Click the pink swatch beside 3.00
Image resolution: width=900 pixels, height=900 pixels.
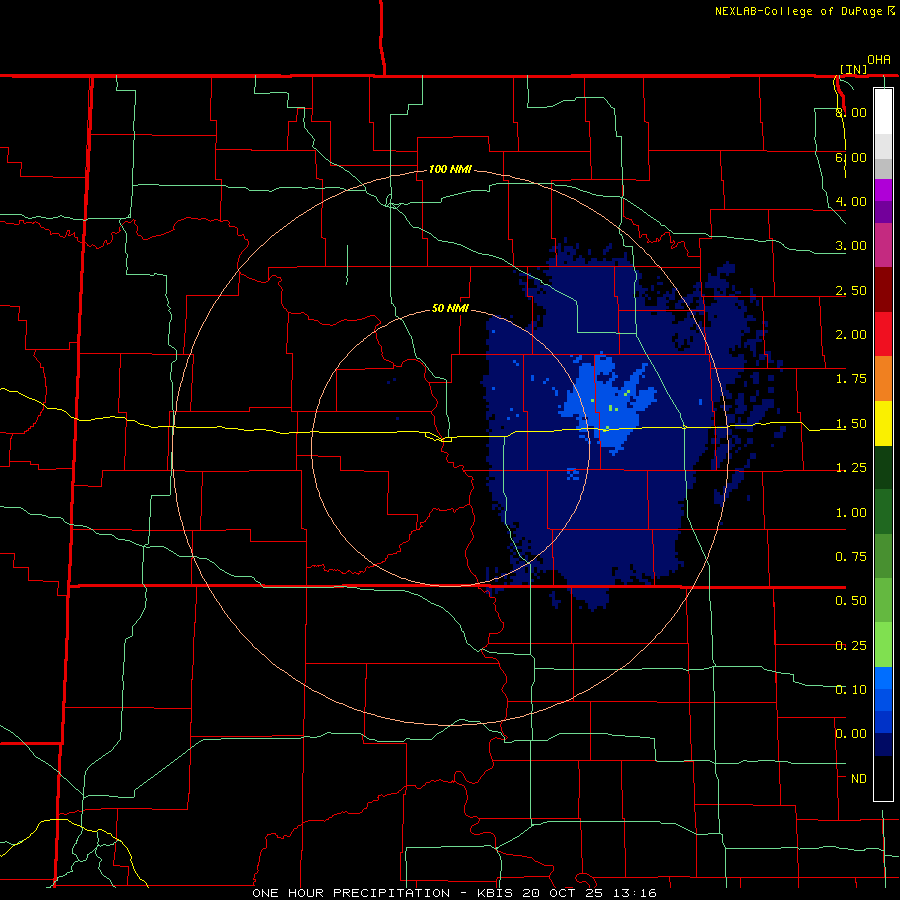coord(883,245)
